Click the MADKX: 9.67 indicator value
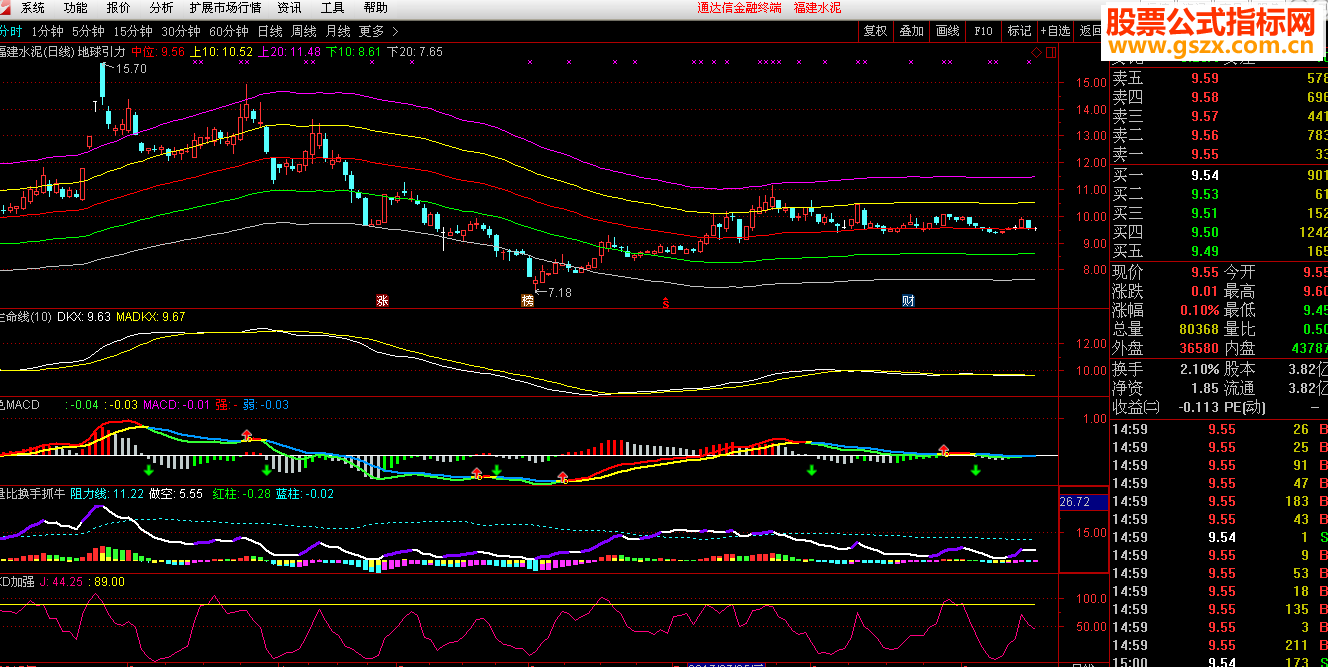Viewport: 1328px width, 667px height. (x=151, y=317)
